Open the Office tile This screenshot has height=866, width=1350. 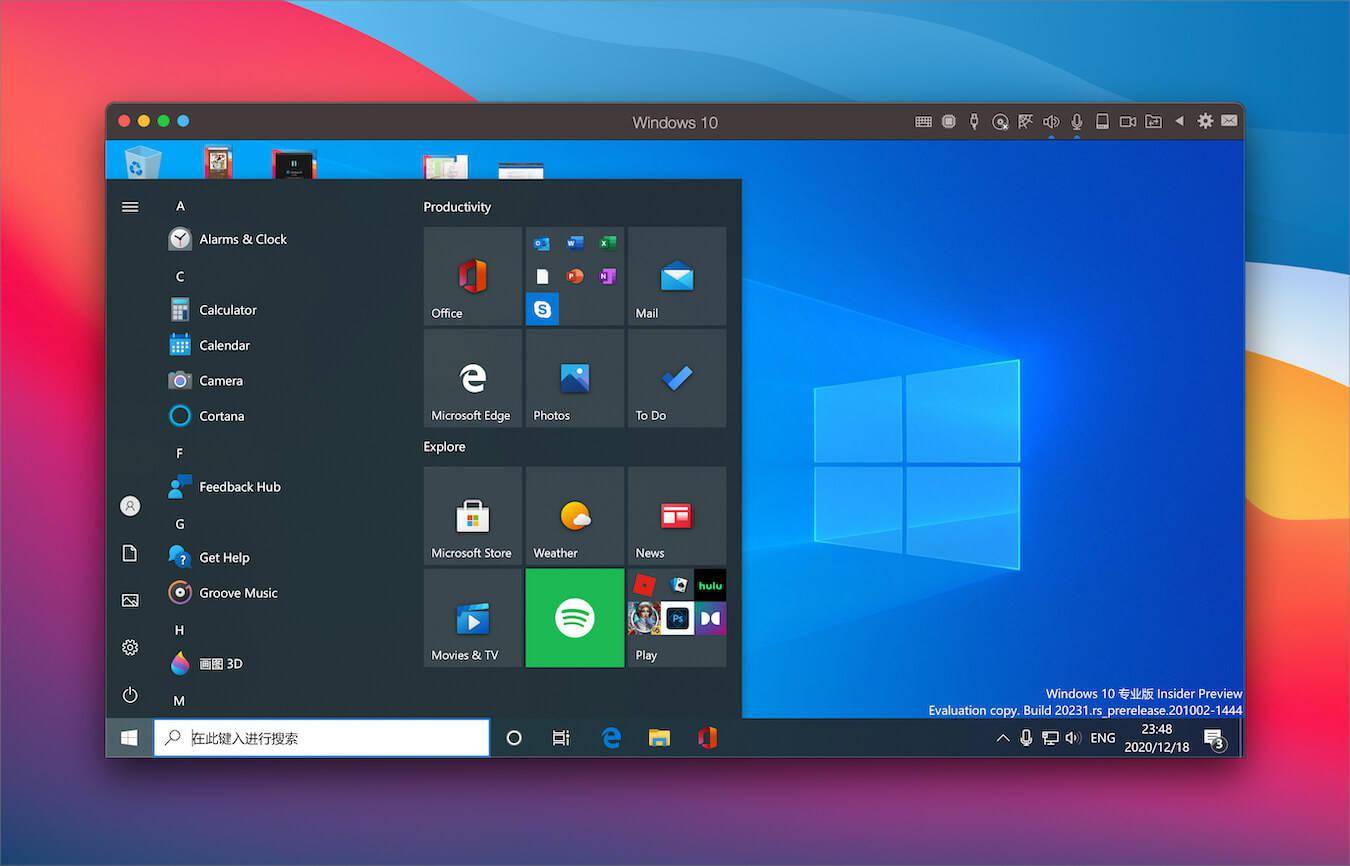click(x=473, y=276)
